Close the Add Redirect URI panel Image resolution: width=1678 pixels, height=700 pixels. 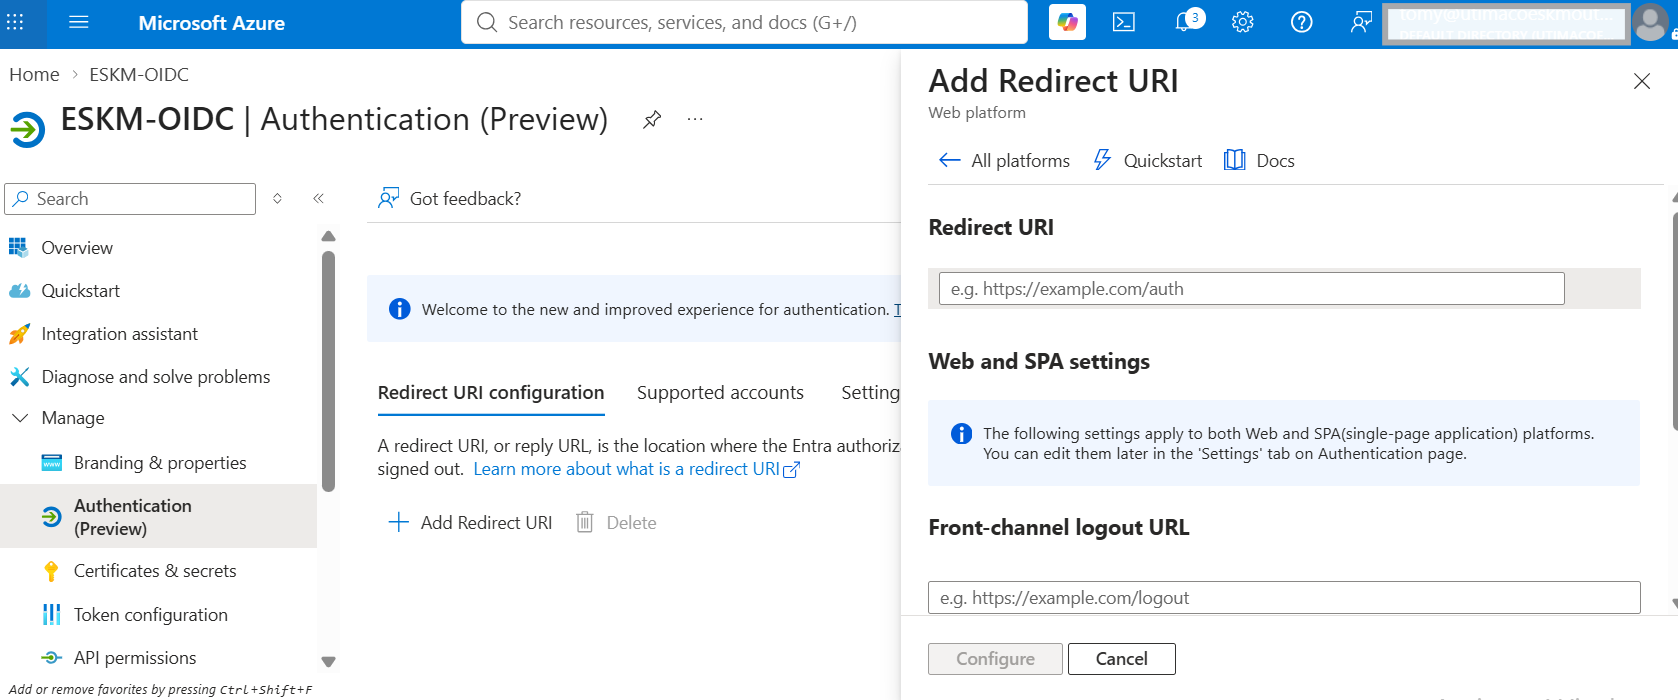pos(1642,81)
